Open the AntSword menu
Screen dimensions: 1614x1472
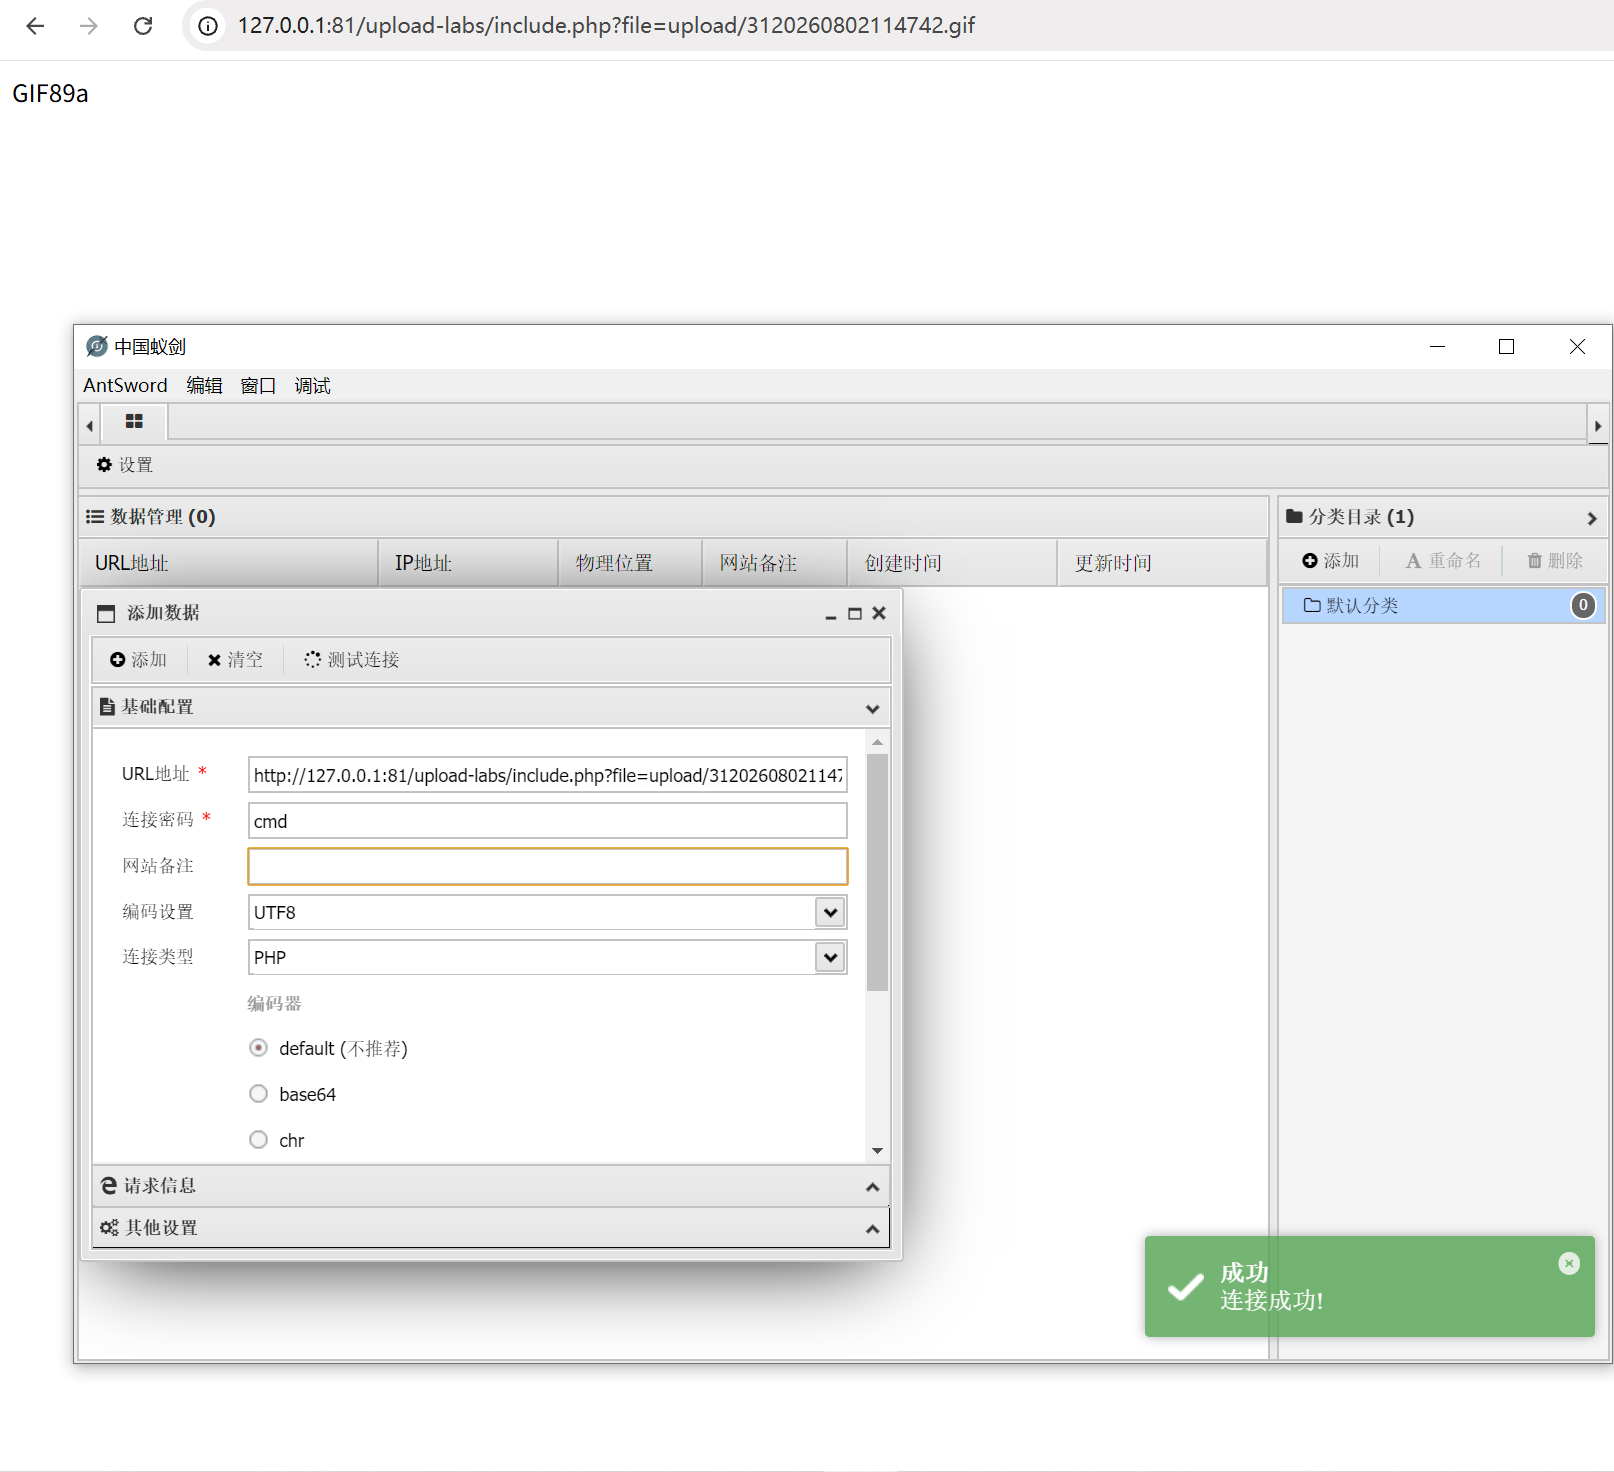click(x=125, y=386)
